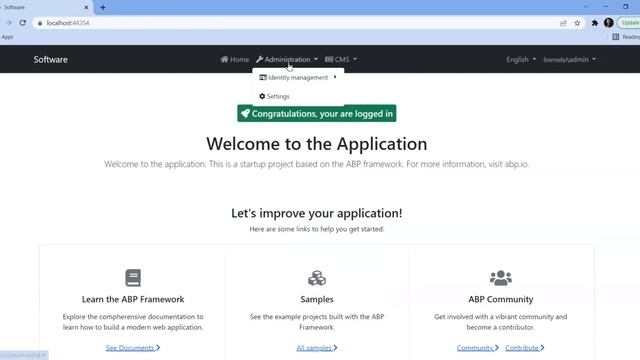Close the Software browser tab
Screen dimensions: 640x360
86,7
